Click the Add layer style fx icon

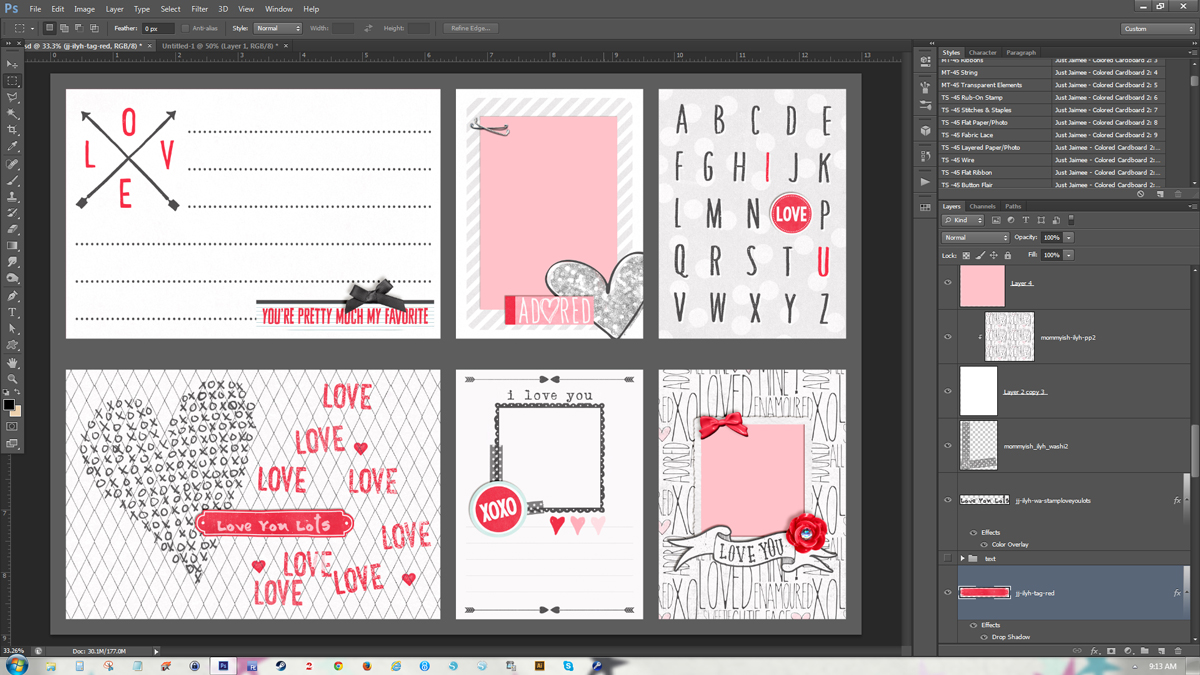(1095, 651)
